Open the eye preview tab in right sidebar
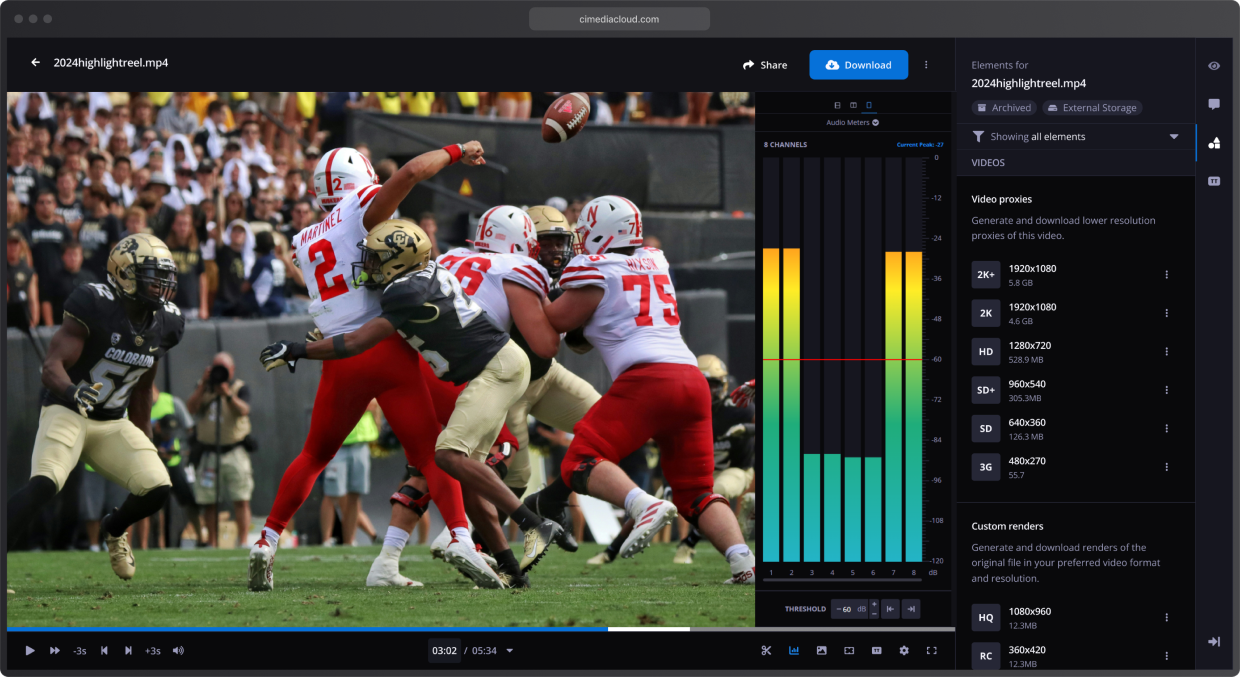Image resolution: width=1240 pixels, height=677 pixels. 1214,66
